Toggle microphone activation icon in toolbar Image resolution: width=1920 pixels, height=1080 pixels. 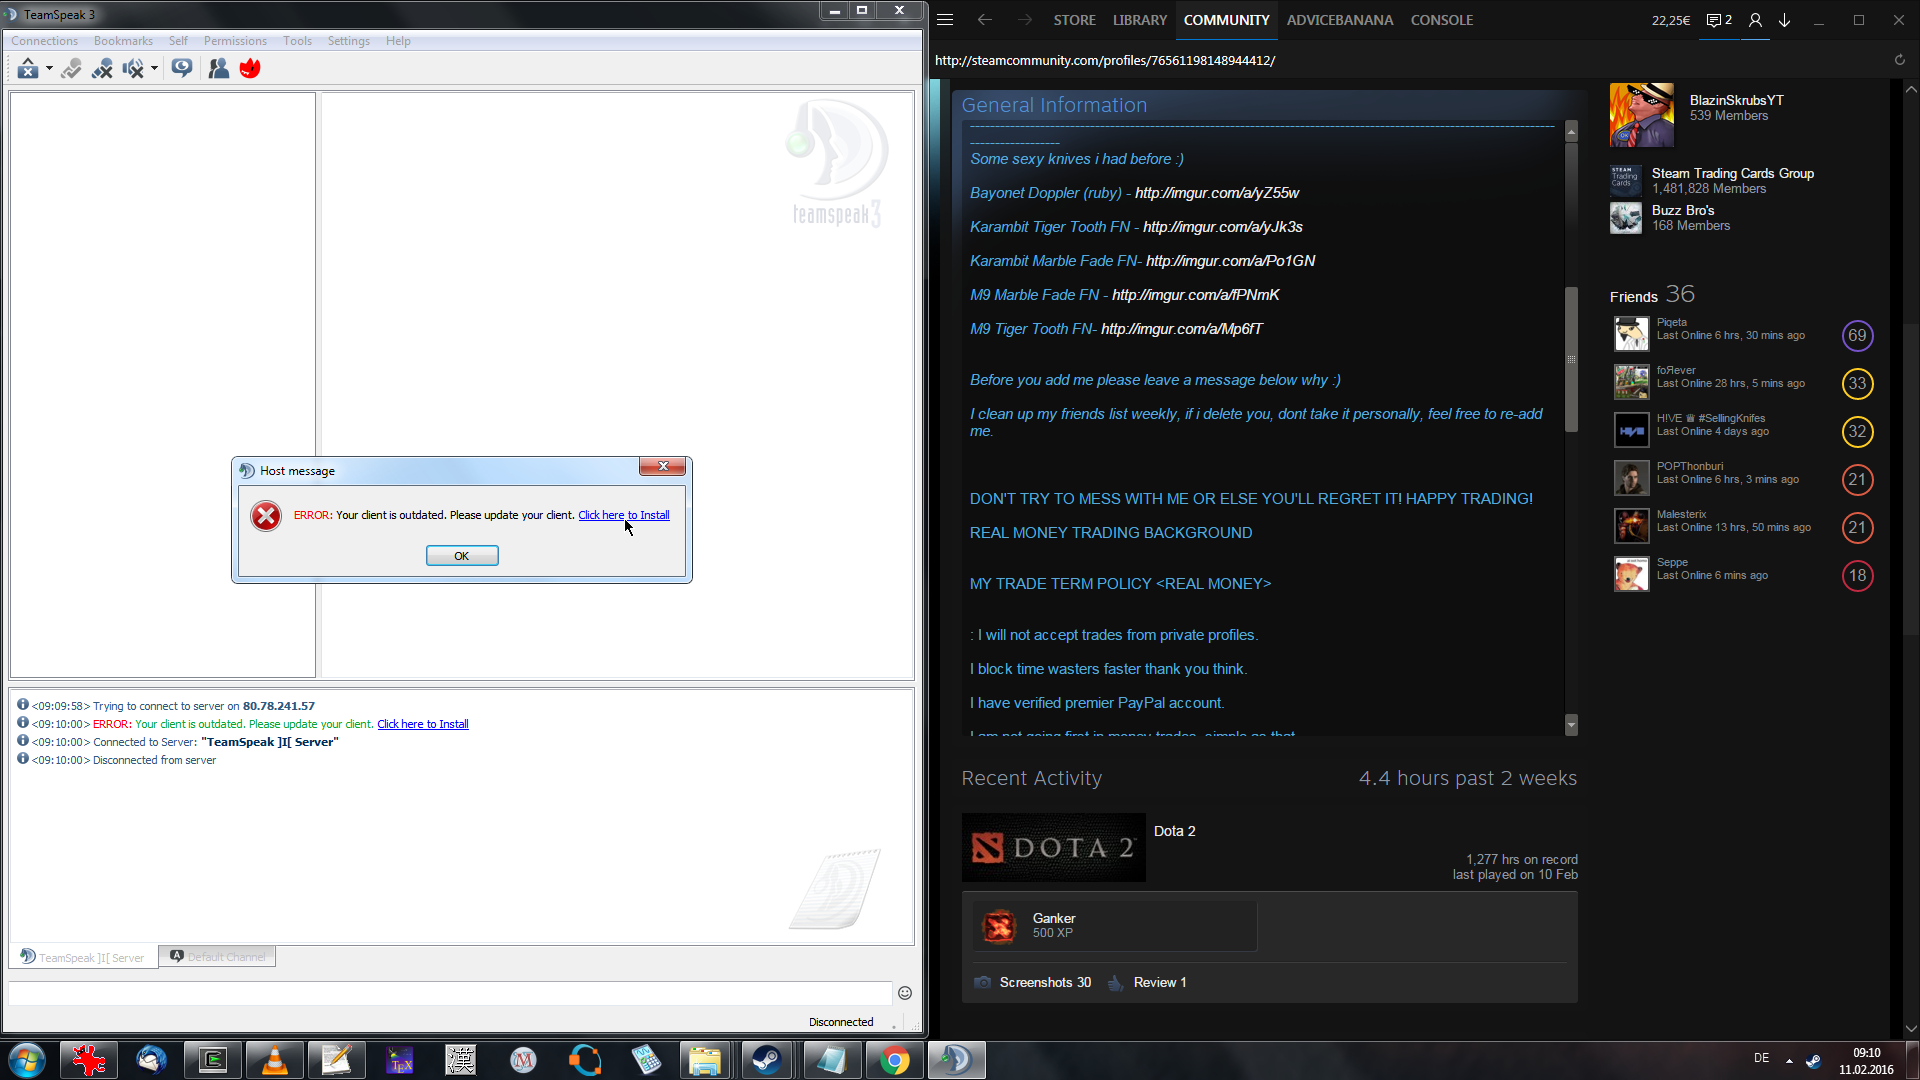point(71,68)
